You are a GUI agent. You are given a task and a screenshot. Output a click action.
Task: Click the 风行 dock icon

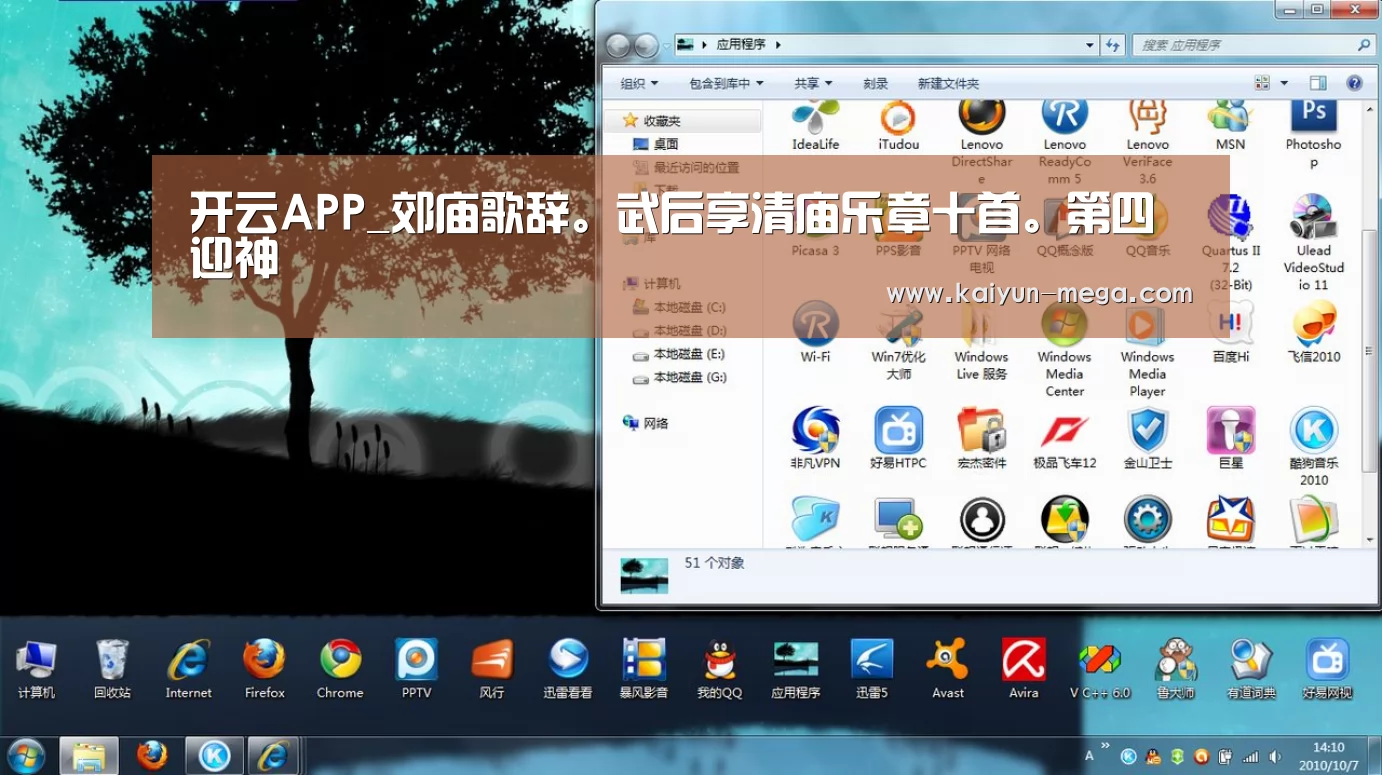point(492,668)
